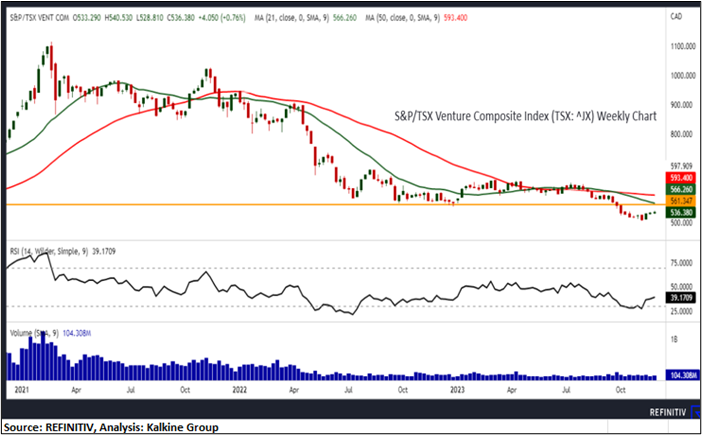Click the 536.380 last price axis tag
The height and width of the screenshot is (435, 702).
pos(681,212)
